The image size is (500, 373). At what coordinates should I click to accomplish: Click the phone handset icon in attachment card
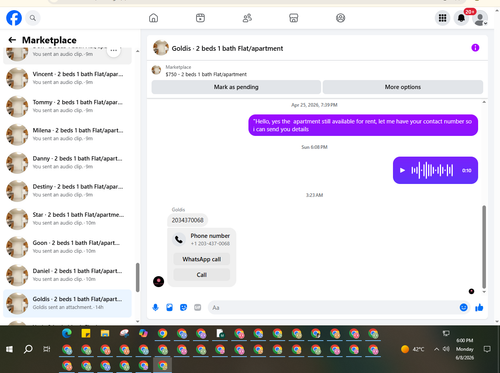179,239
